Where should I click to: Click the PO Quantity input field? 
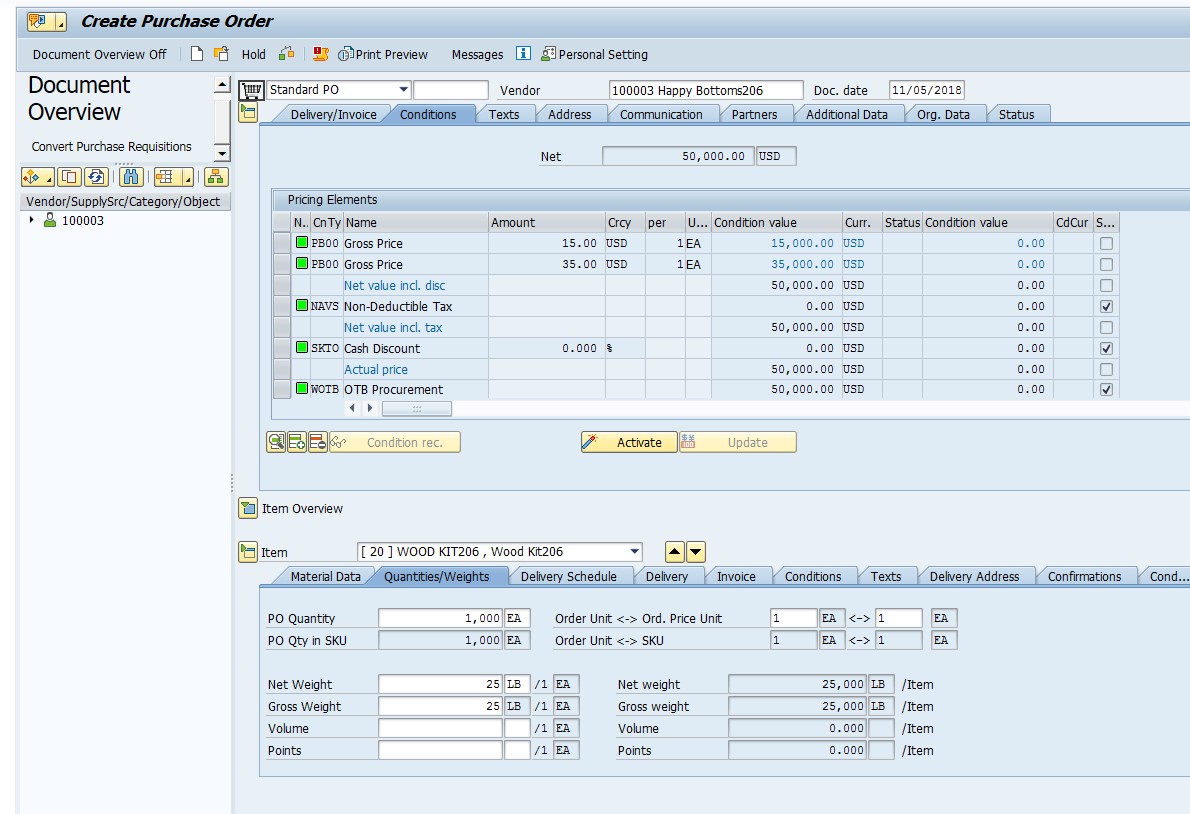coord(440,618)
